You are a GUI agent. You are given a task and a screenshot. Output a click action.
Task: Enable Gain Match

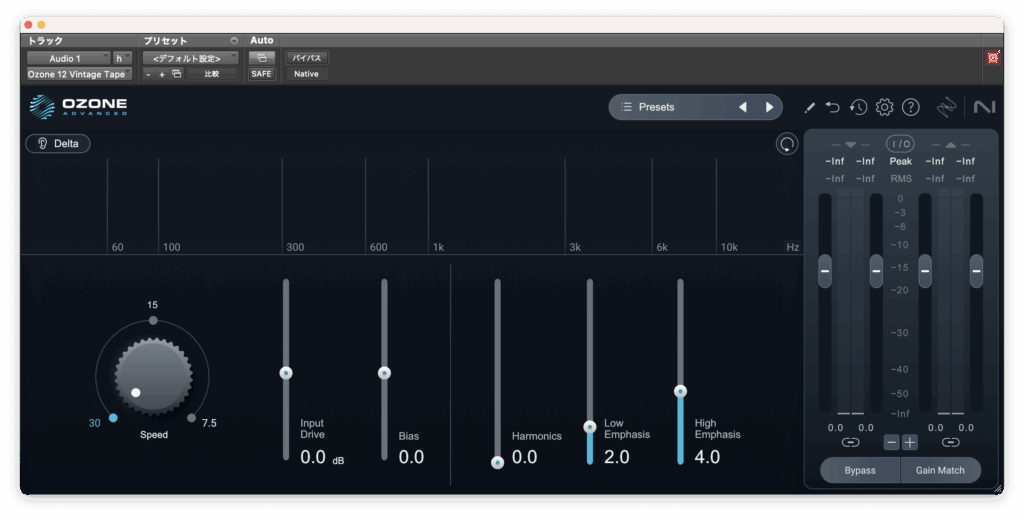(x=939, y=470)
